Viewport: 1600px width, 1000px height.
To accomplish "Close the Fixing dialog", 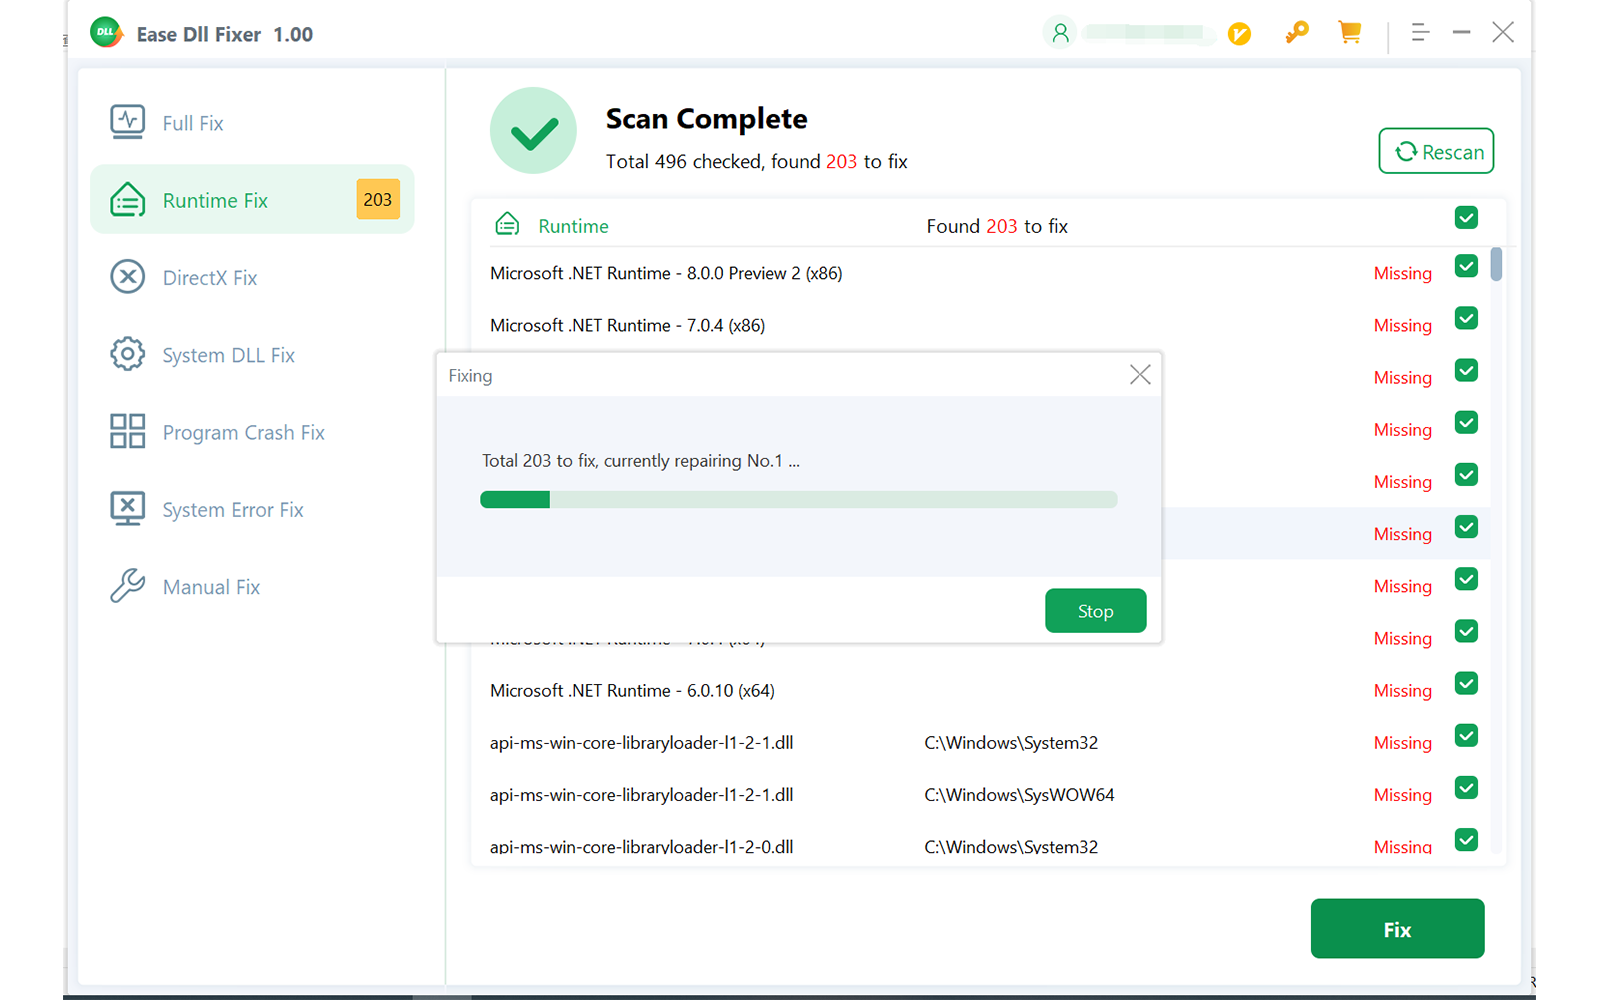I will point(1140,375).
